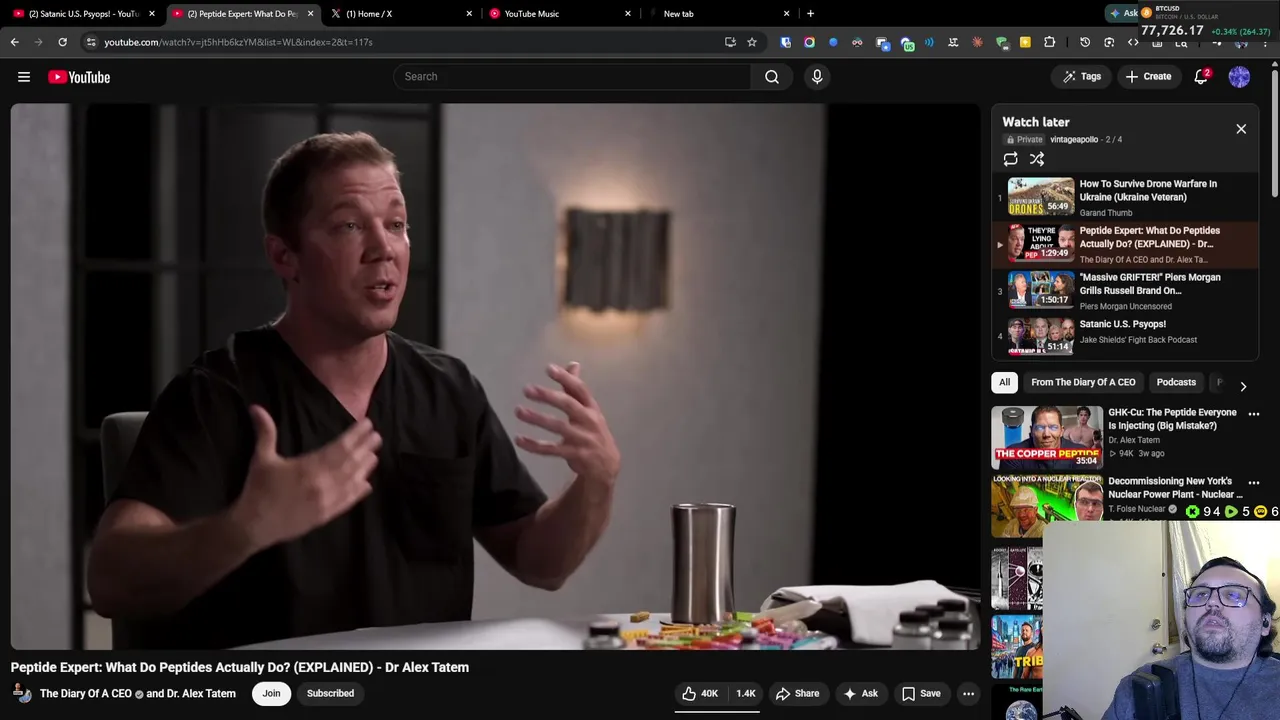Open options for GHK-Cu video suggestion

click(1254, 414)
